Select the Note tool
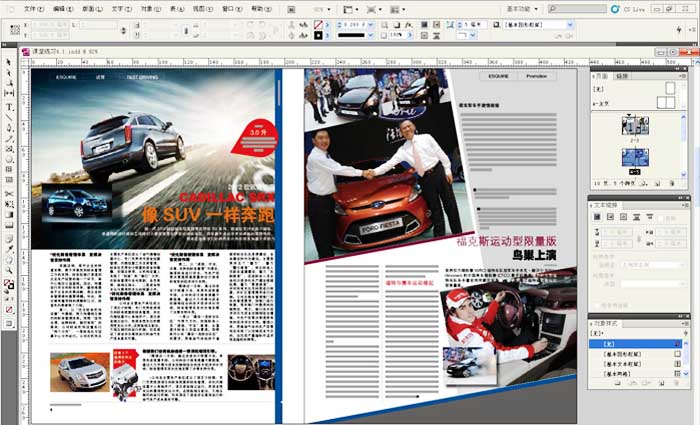Image resolution: width=700 pixels, height=425 pixels. tap(8, 239)
